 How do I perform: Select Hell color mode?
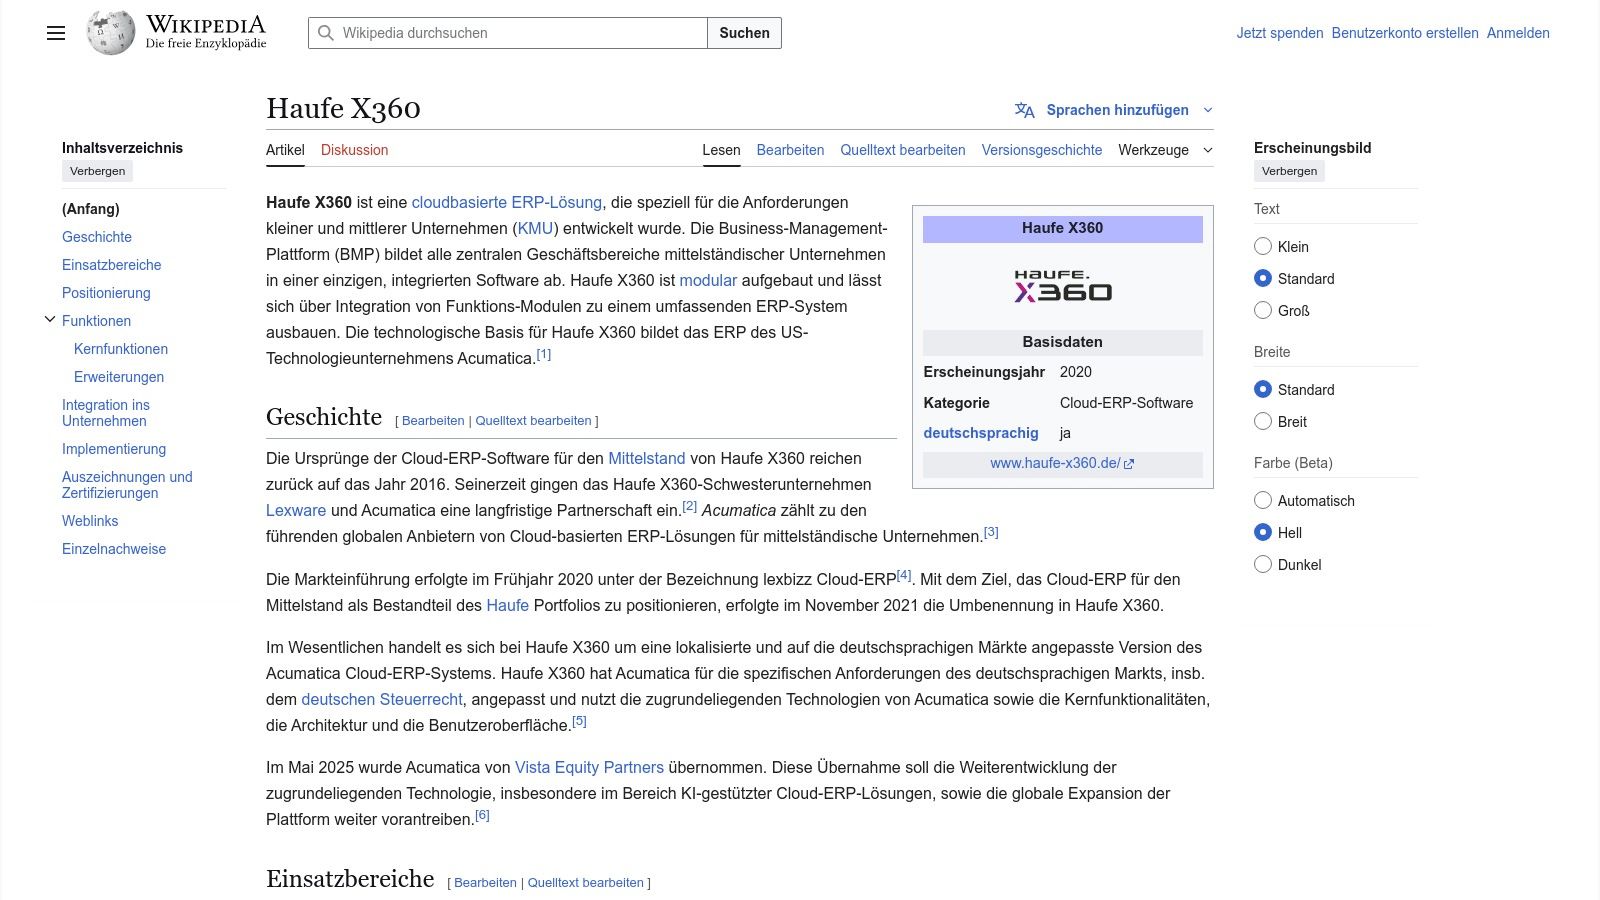1263,532
